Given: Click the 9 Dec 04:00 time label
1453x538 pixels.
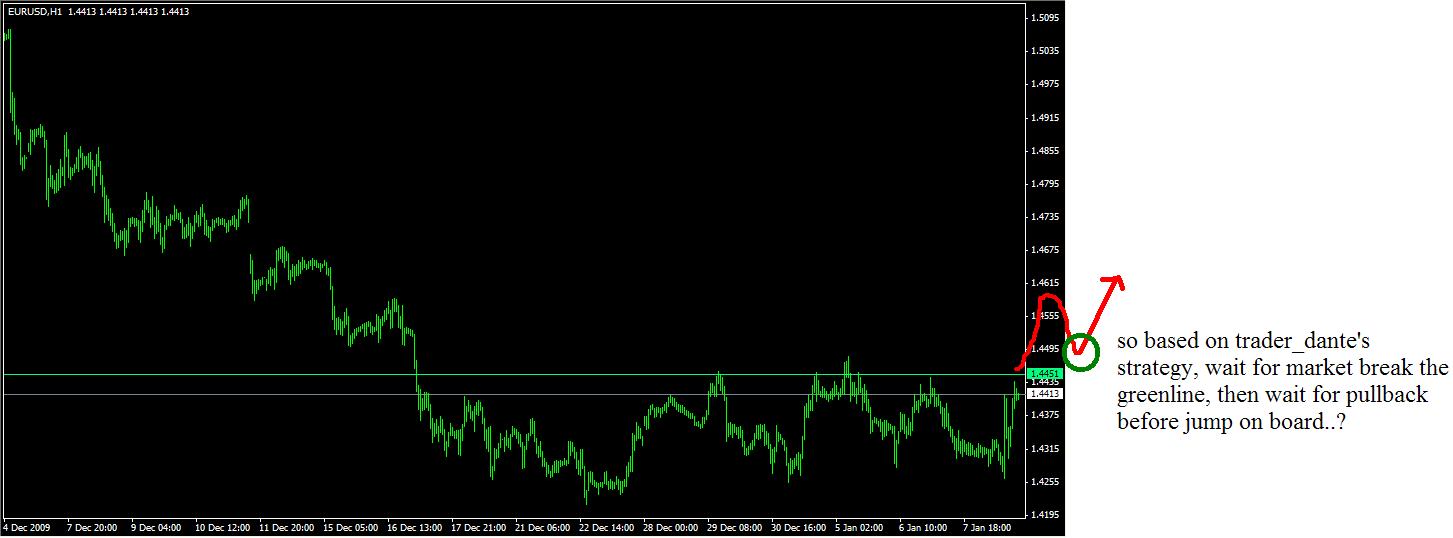Looking at the screenshot, I should pyautogui.click(x=156, y=527).
